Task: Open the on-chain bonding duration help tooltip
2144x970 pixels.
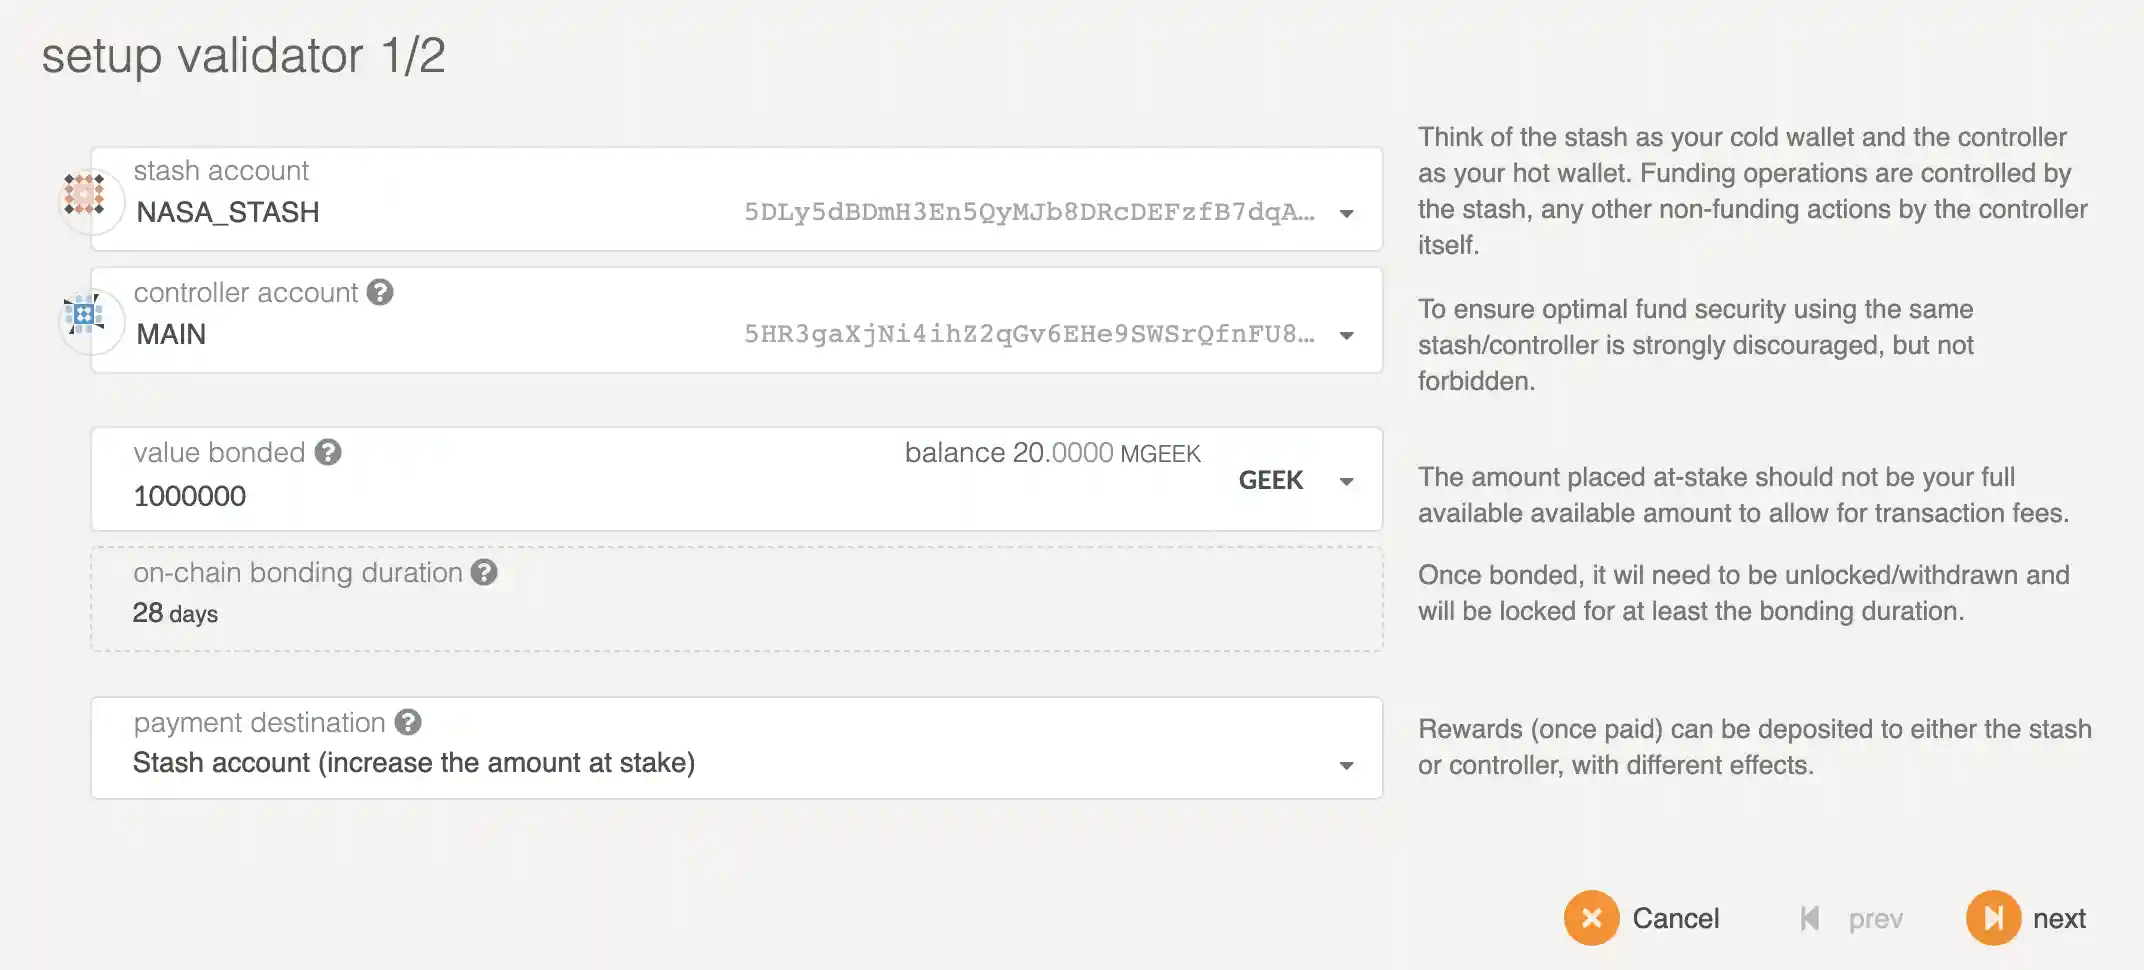Action: click(486, 572)
